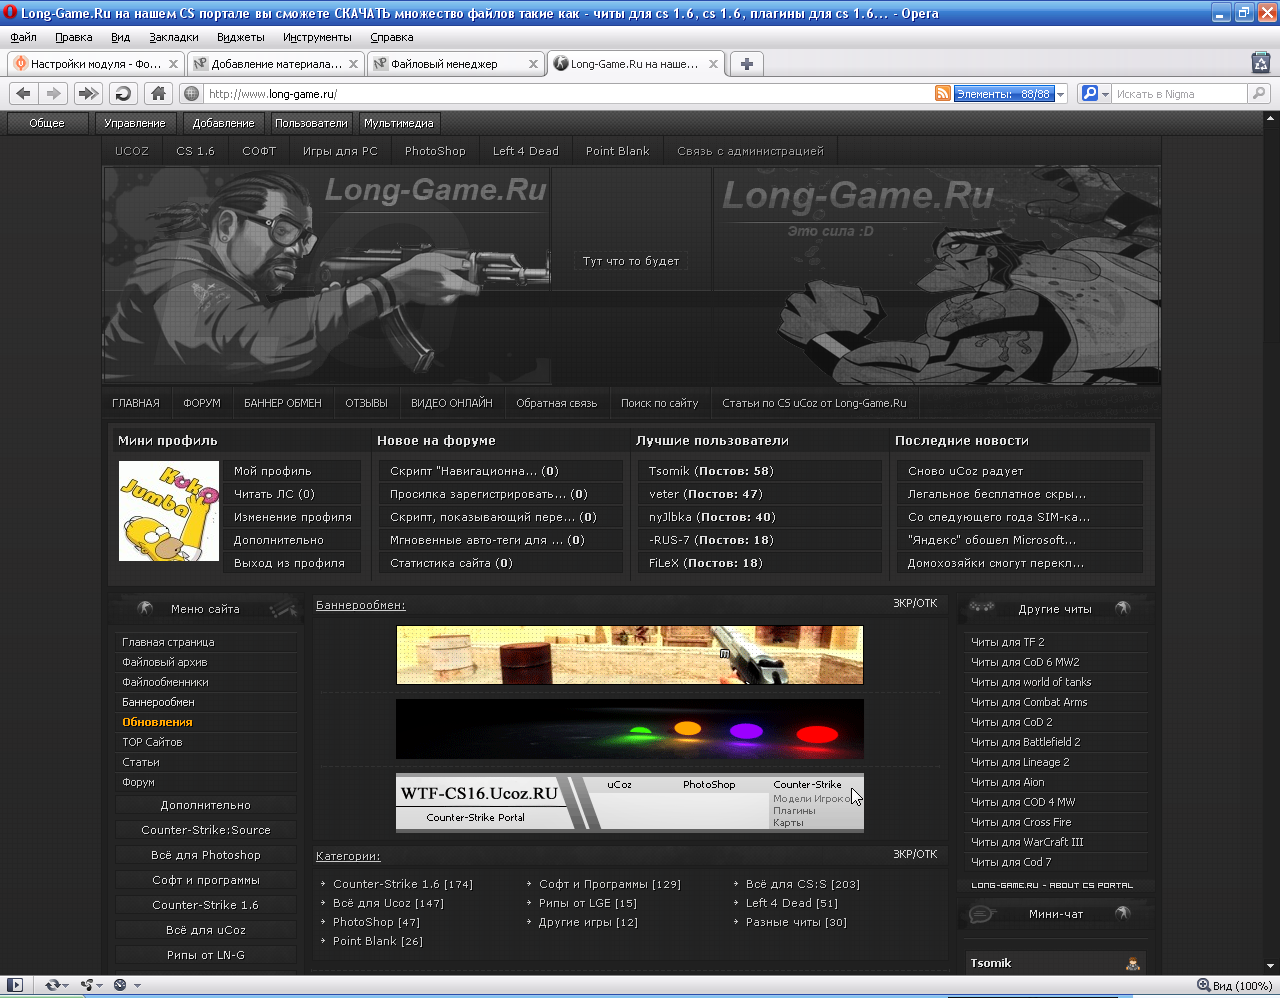The image size is (1280, 998).
Task: Expand Opera Unite status bar dropdown arrow
Action: 100,986
